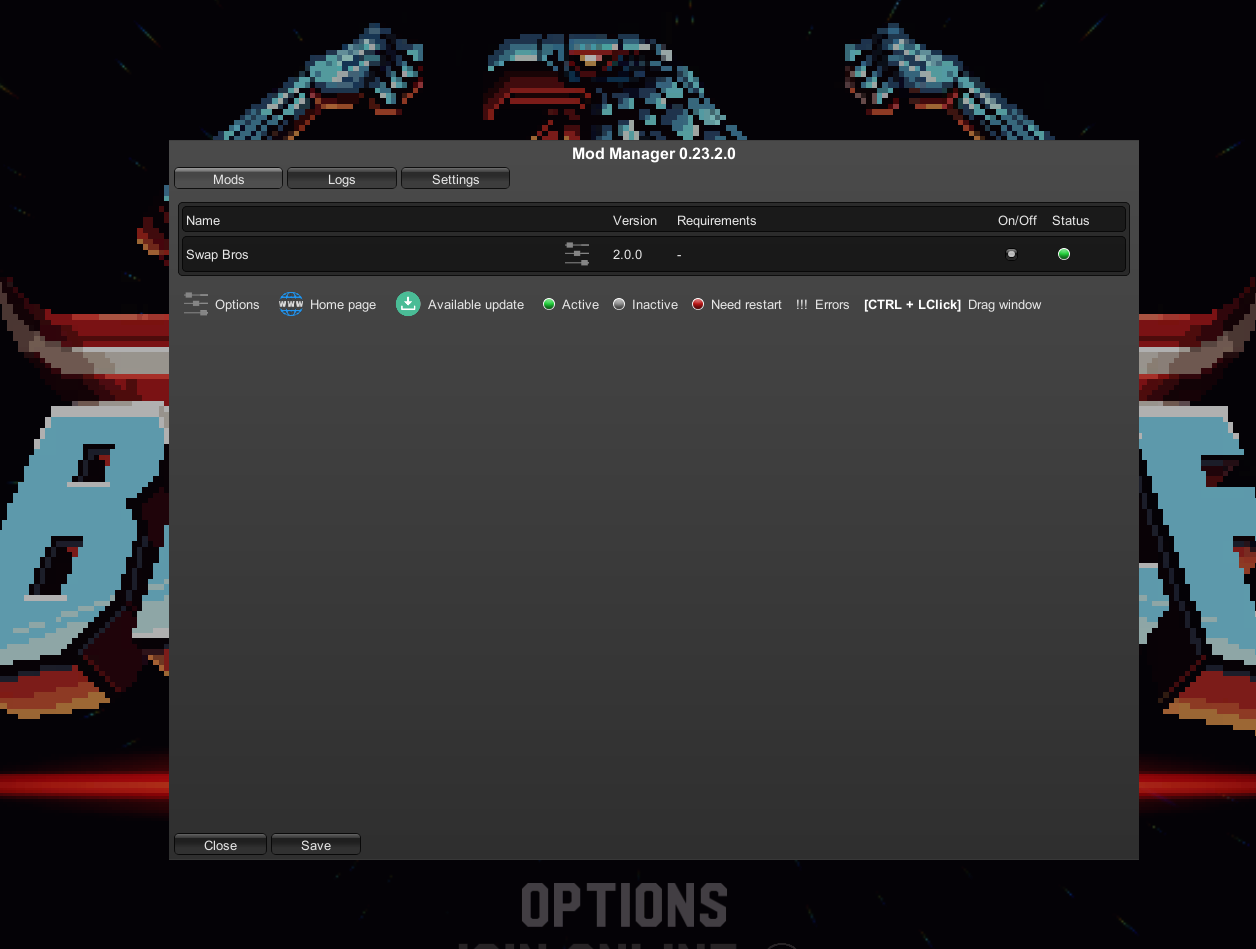
Task: Click version 2.0.0 of Swap Bros
Action: pos(627,254)
